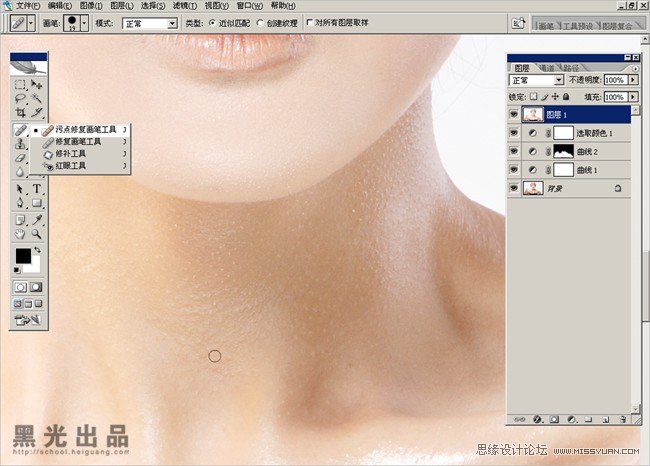
Task: Open tool preset picker arrow
Action: (31, 23)
